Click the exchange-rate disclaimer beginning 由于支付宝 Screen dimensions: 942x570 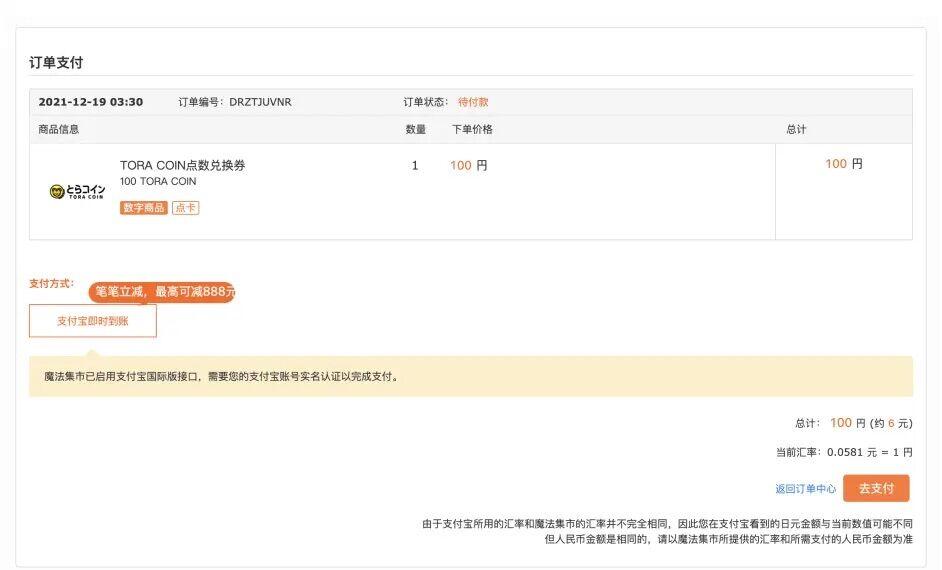pyautogui.click(x=667, y=524)
